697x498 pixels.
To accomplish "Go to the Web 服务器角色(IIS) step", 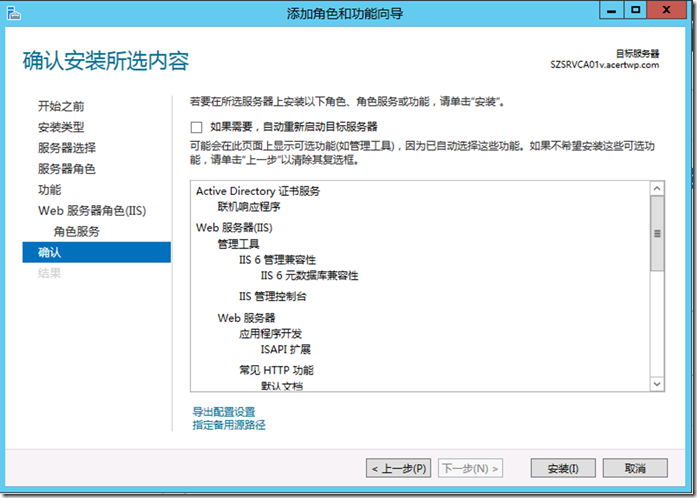I will [92, 210].
